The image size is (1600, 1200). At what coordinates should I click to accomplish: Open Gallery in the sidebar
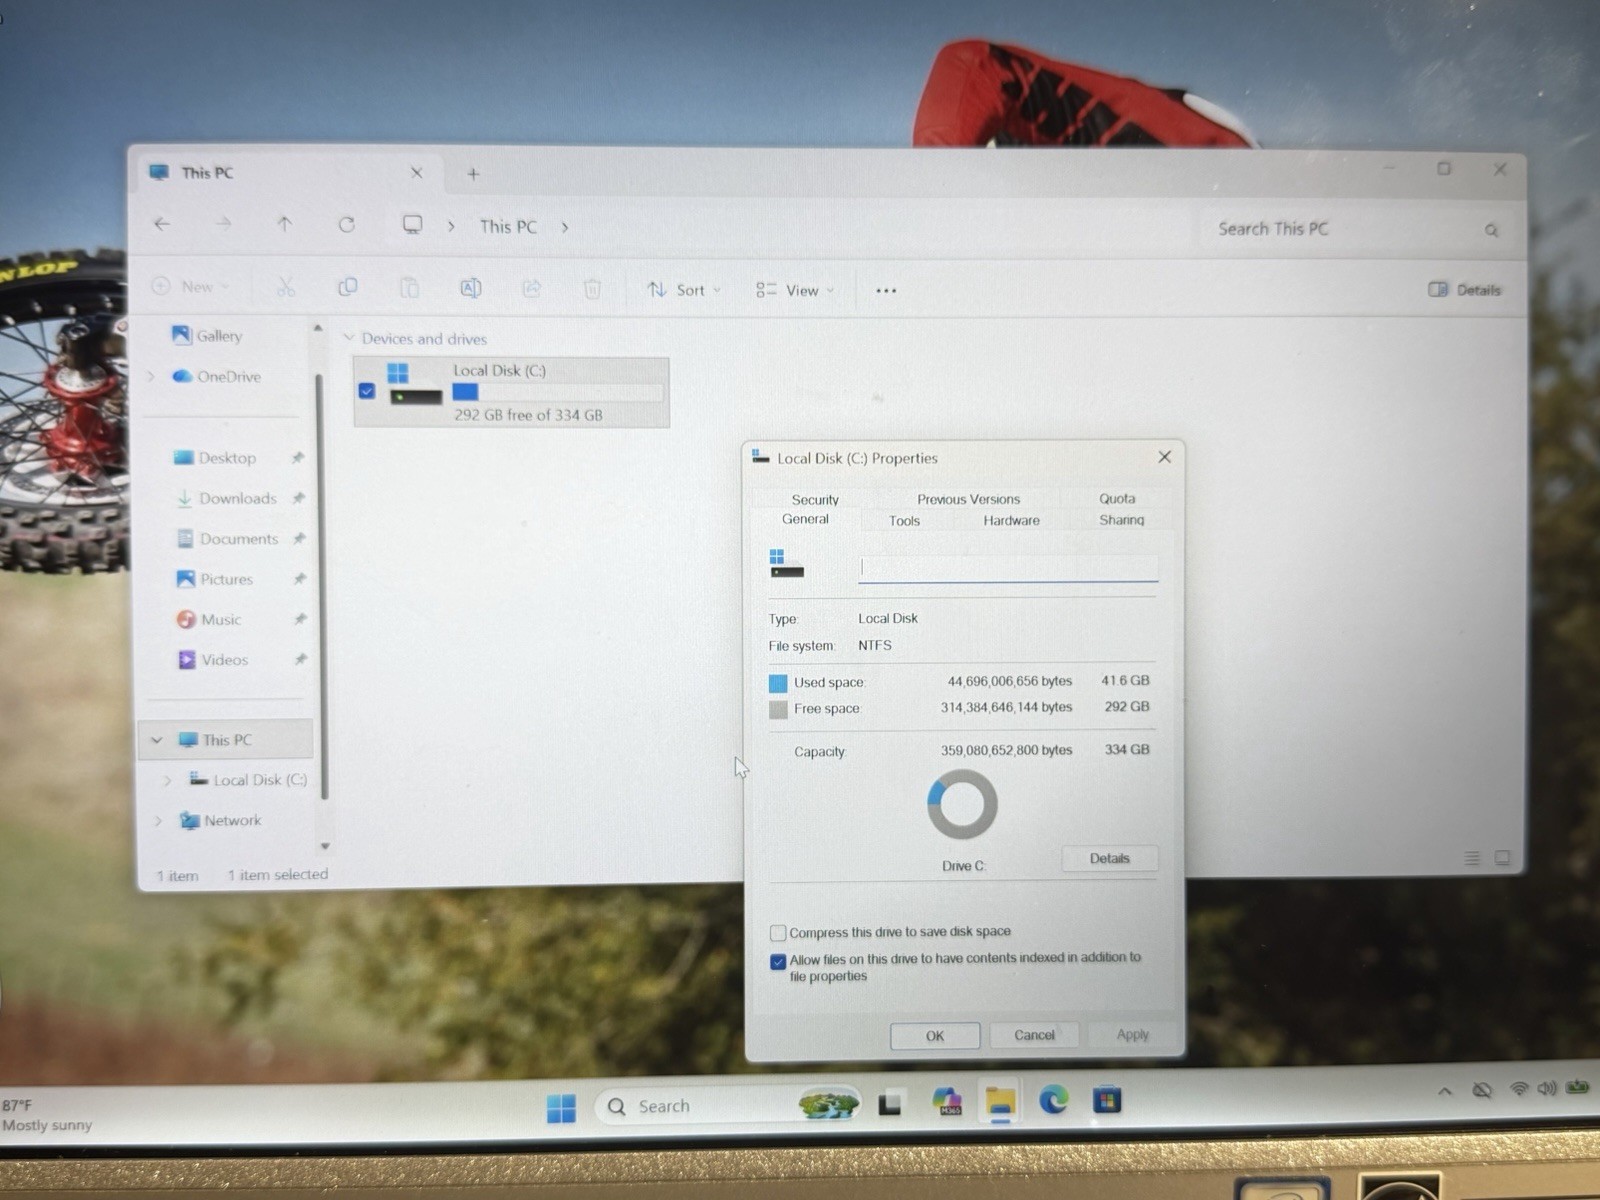click(x=219, y=336)
